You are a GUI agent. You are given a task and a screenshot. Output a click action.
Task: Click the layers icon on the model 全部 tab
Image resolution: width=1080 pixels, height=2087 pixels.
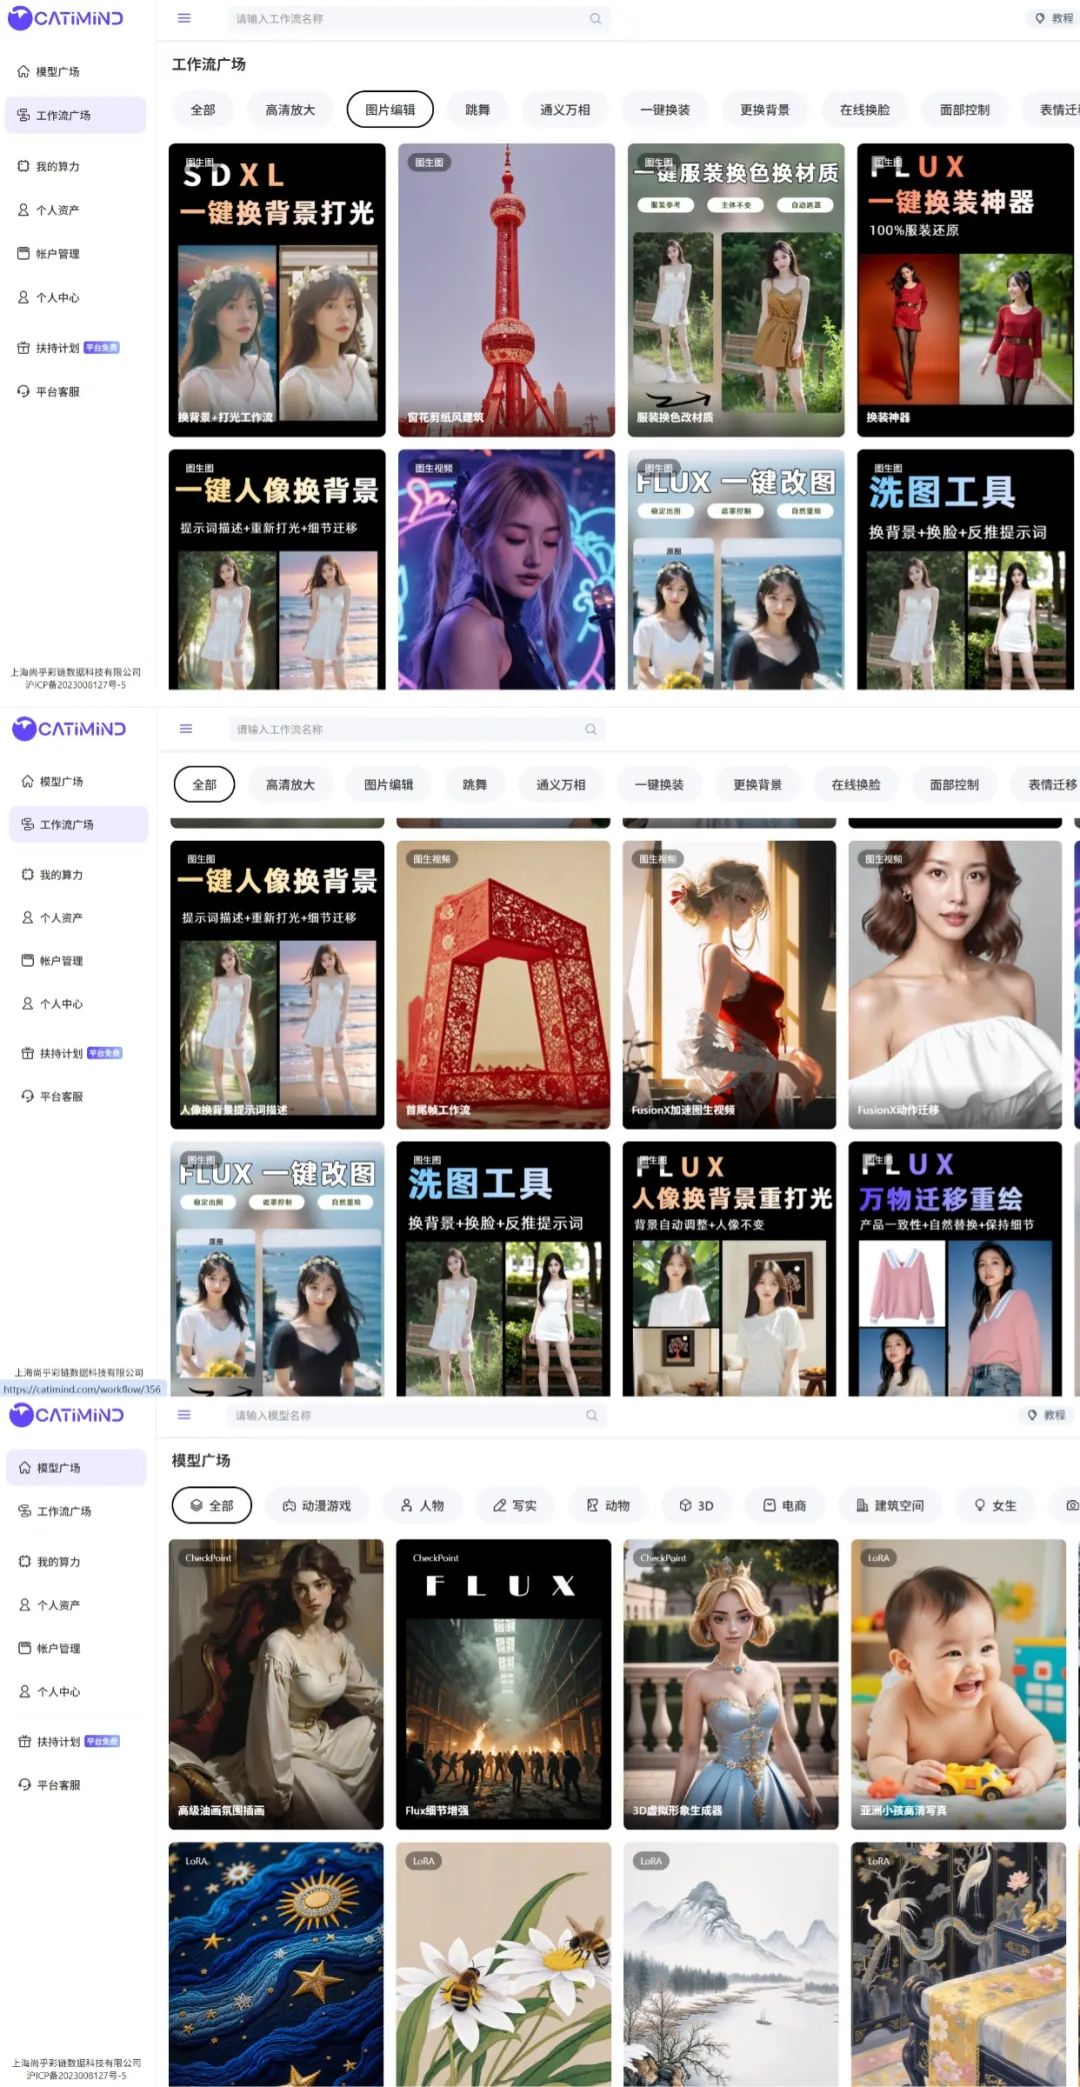tap(197, 1505)
